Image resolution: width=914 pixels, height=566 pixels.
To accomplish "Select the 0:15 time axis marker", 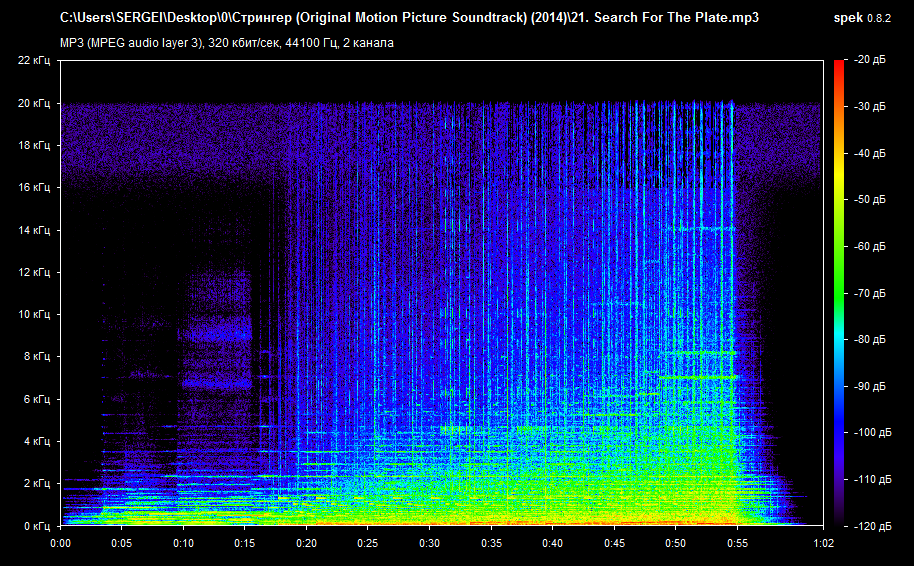I will pyautogui.click(x=245, y=543).
